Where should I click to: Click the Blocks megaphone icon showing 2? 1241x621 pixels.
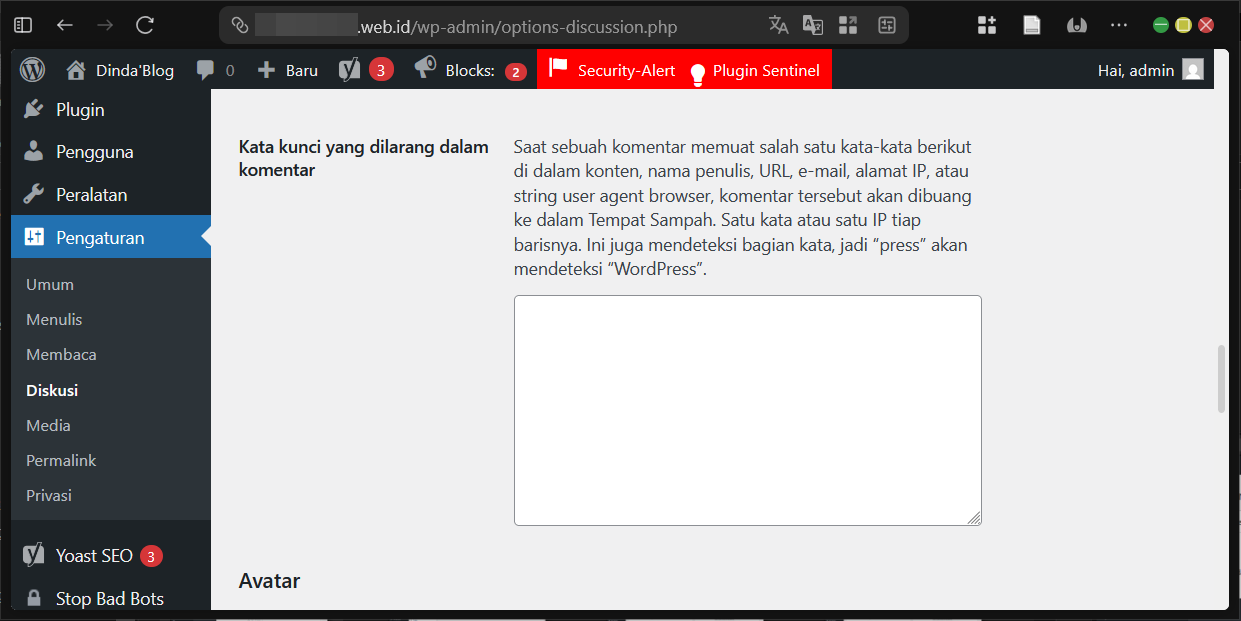(x=424, y=69)
